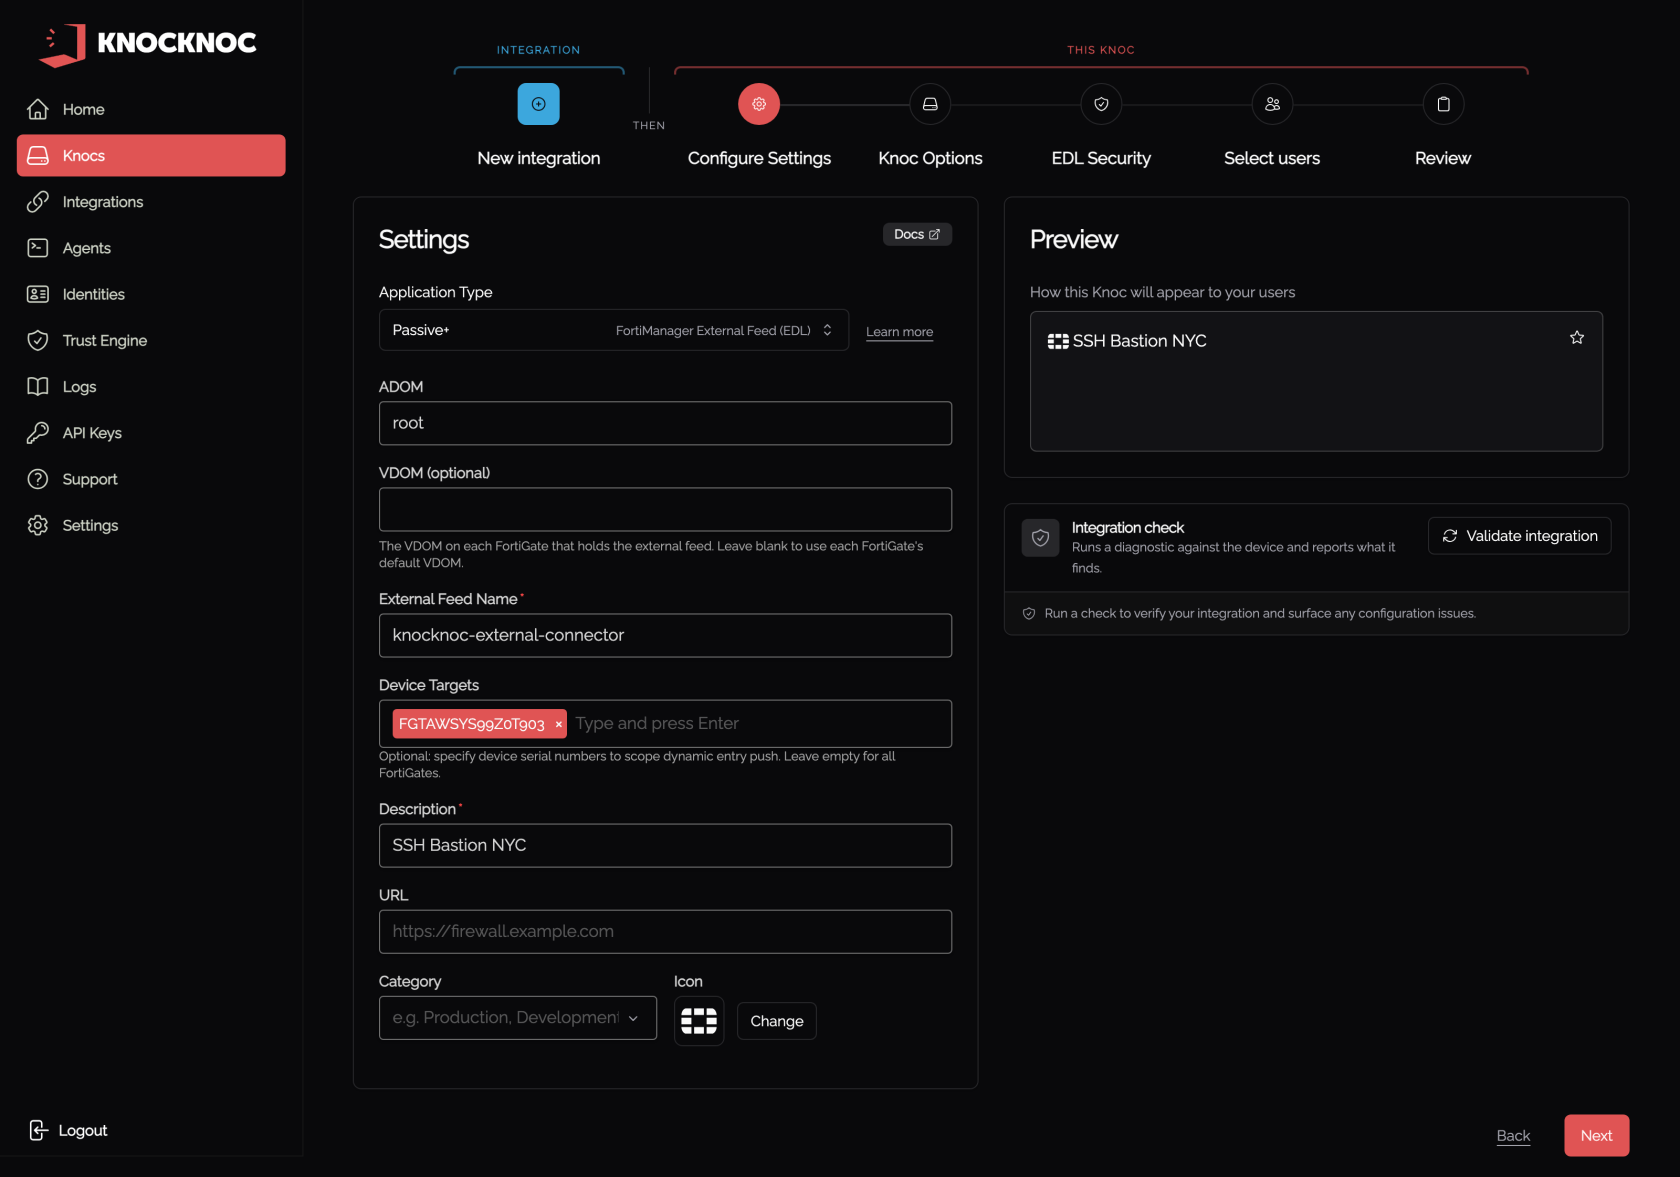
Task: Open the Home page from sidebar
Action: point(151,109)
